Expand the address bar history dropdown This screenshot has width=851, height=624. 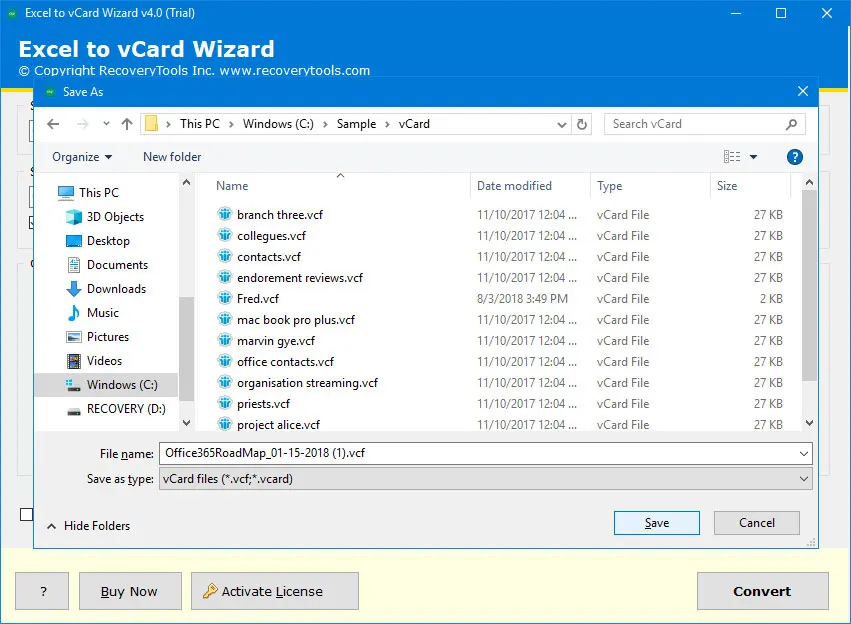point(562,124)
